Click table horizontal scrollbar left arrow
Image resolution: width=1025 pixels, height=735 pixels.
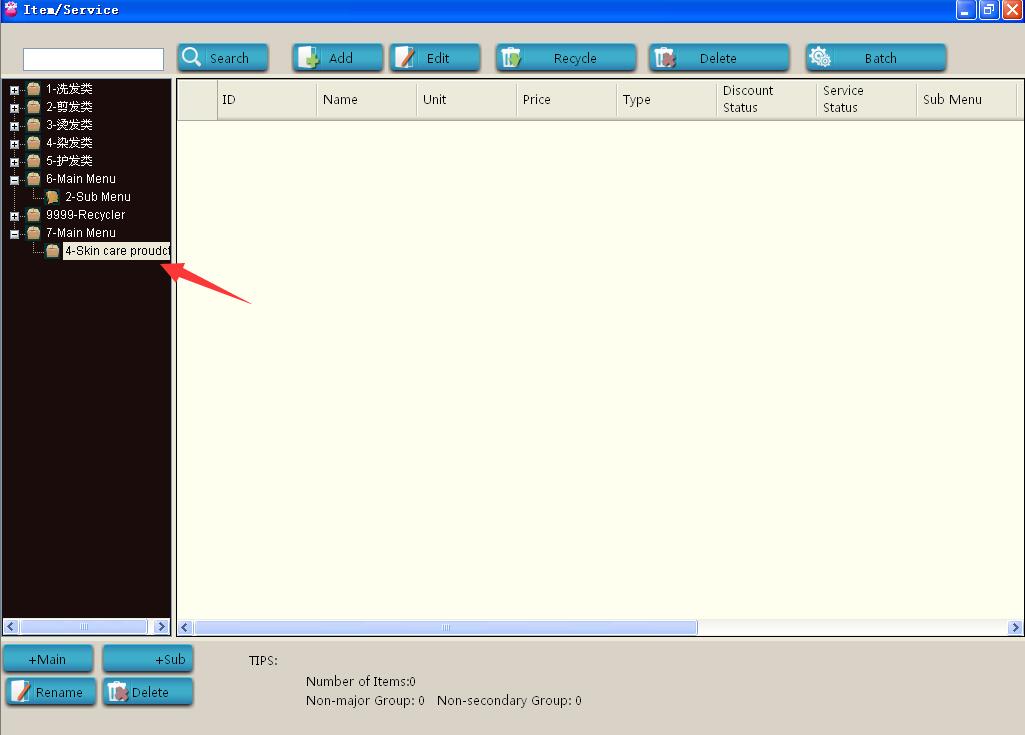click(185, 628)
